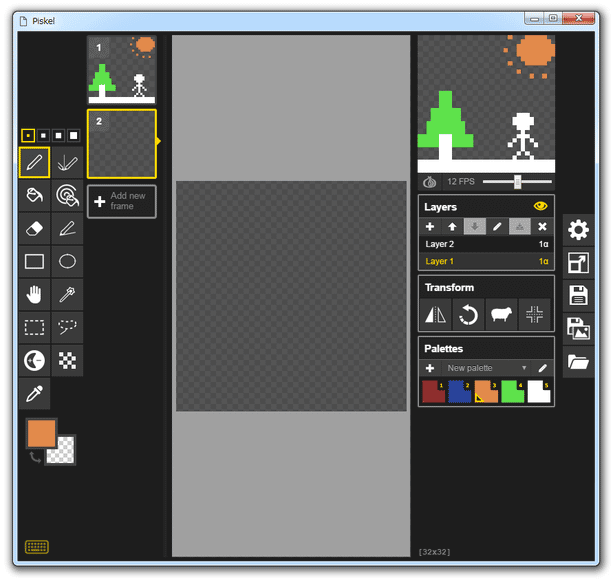The image size is (613, 580).
Task: Flip the drawing with the mirror transform
Action: (436, 314)
